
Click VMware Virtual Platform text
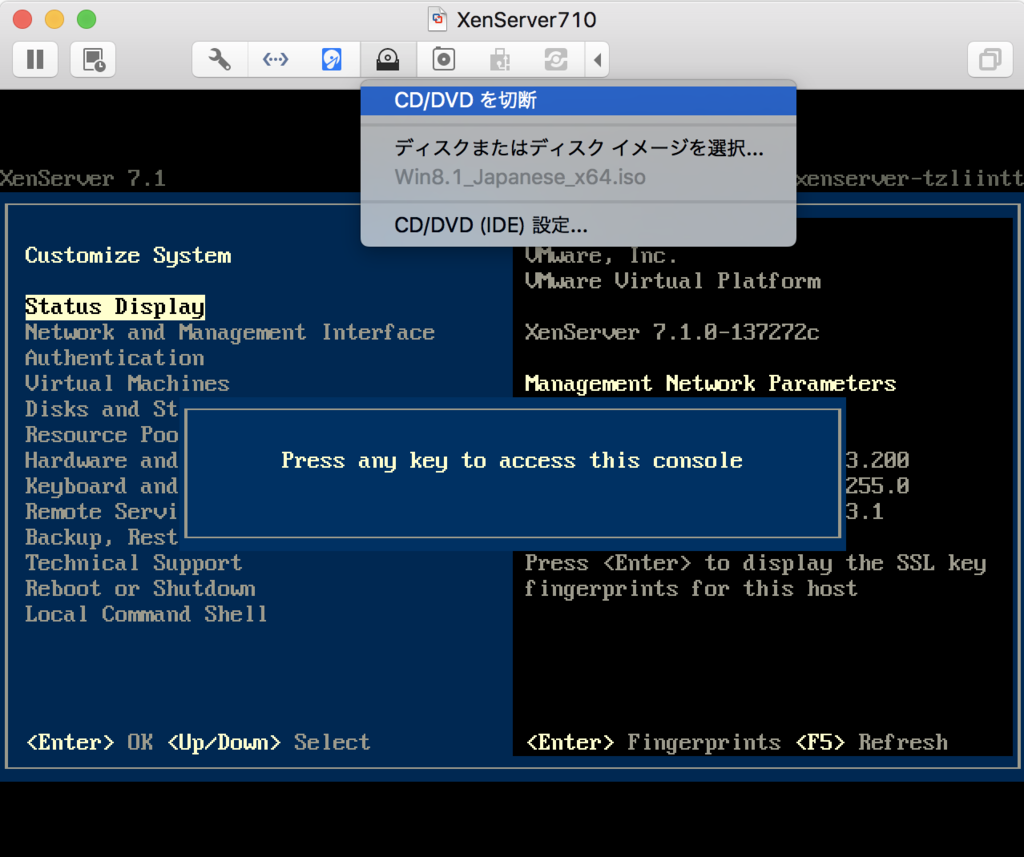(x=673, y=281)
